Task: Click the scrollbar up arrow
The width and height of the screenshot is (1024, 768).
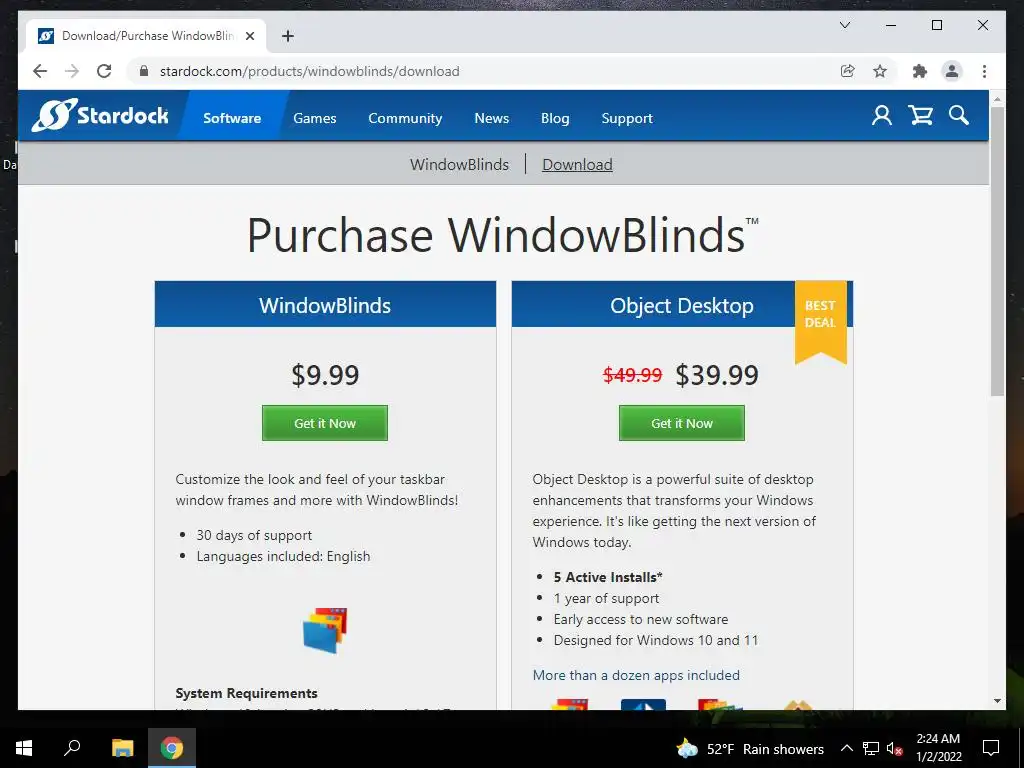Action: pos(997,99)
